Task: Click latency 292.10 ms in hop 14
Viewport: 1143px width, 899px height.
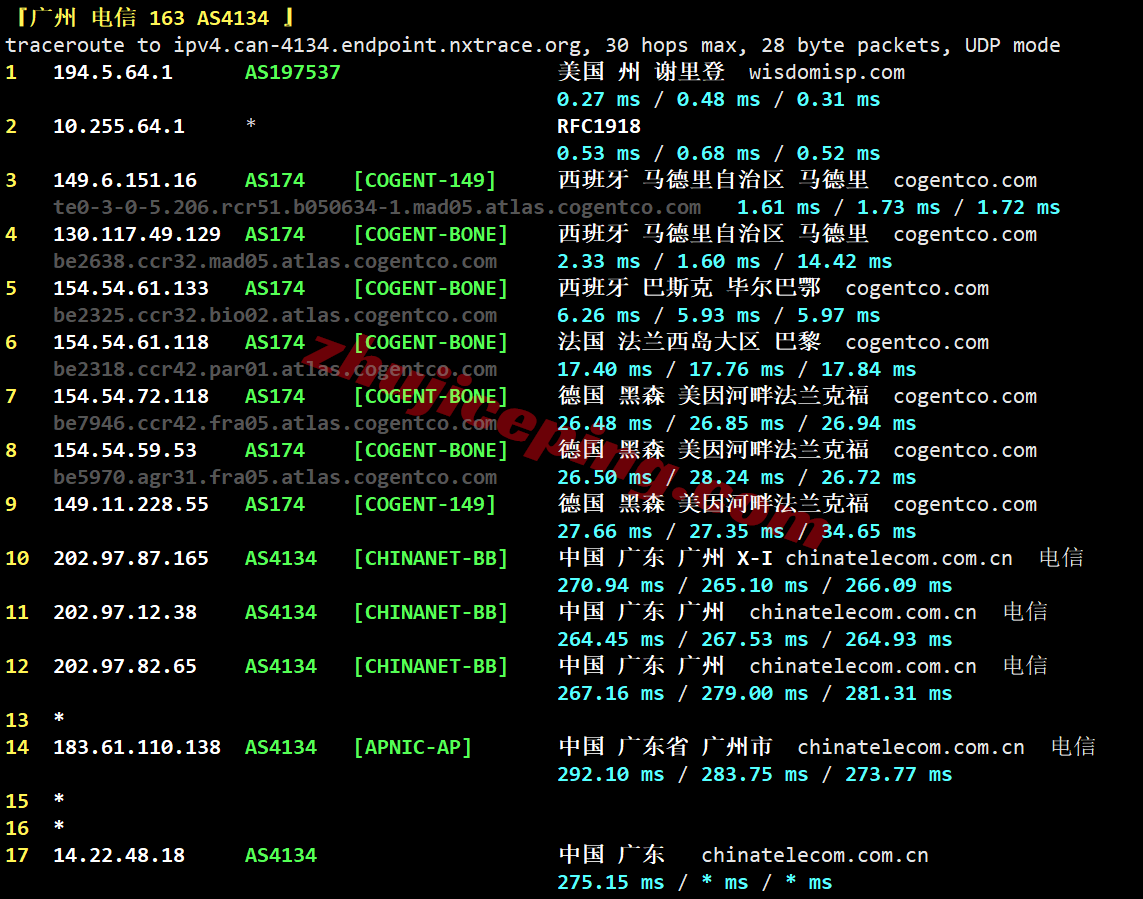Action: click(x=611, y=774)
